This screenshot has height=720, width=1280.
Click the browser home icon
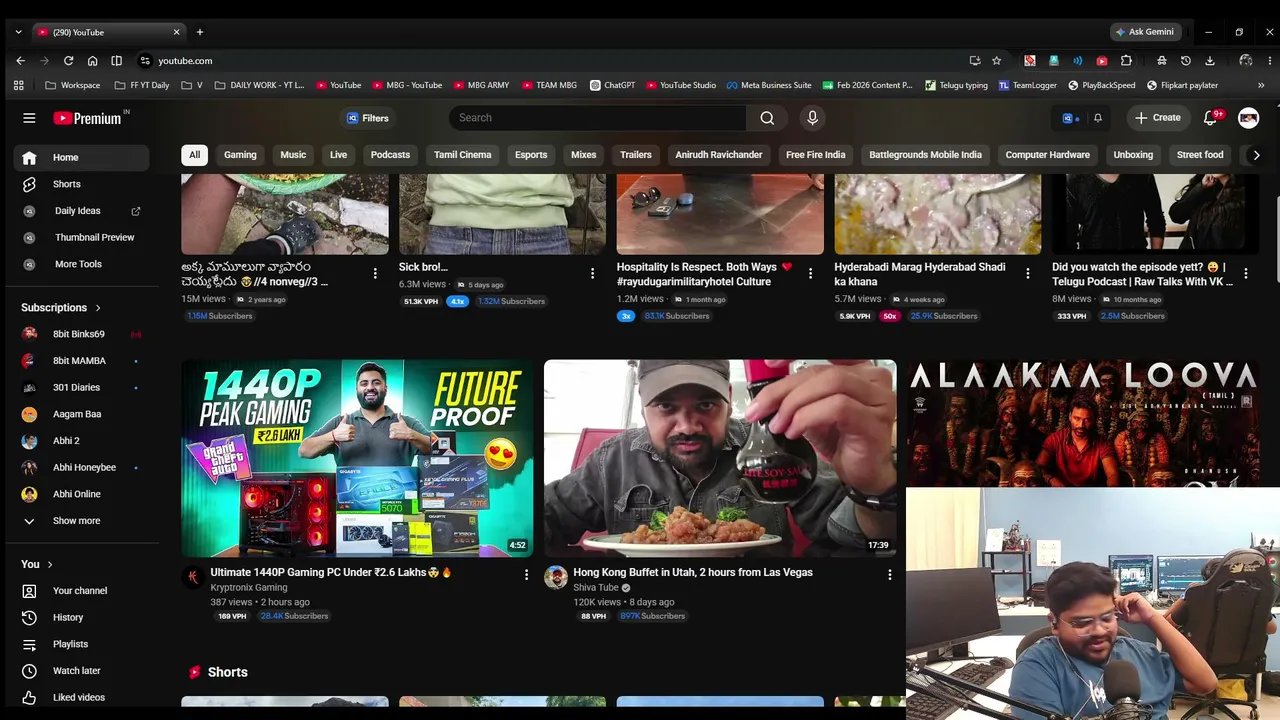(92, 61)
